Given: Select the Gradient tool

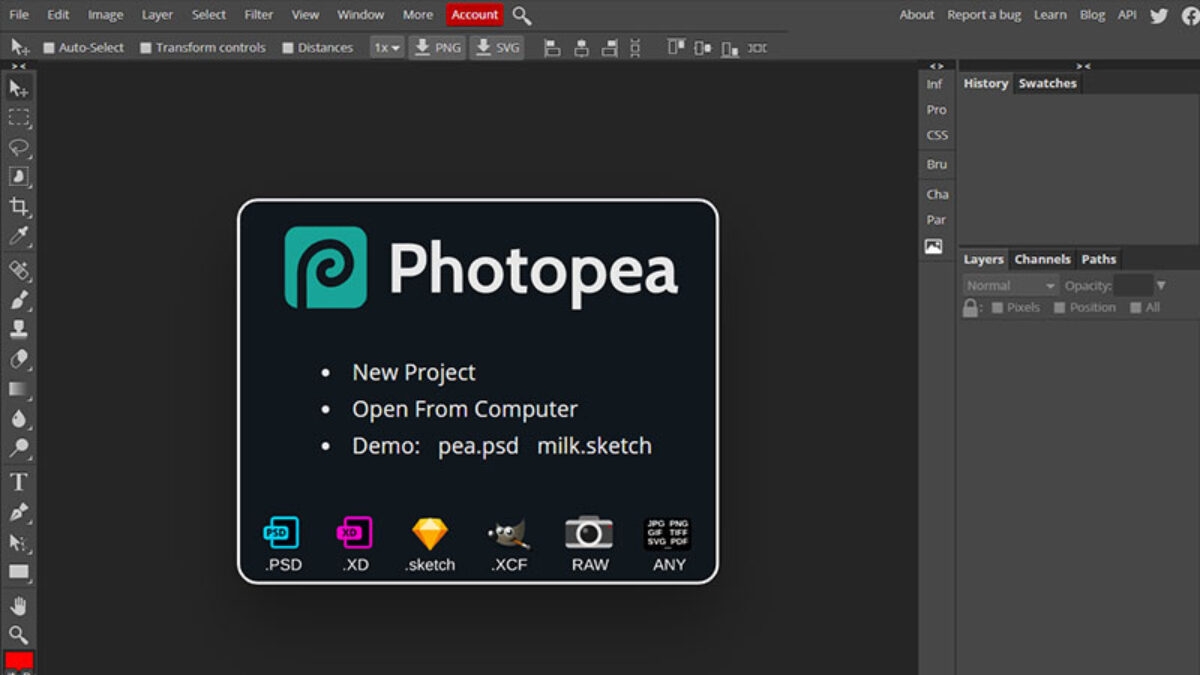Looking at the screenshot, I should [18, 389].
